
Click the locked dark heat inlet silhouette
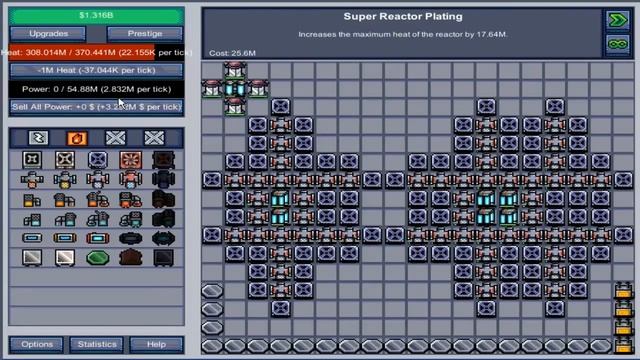click(163, 200)
